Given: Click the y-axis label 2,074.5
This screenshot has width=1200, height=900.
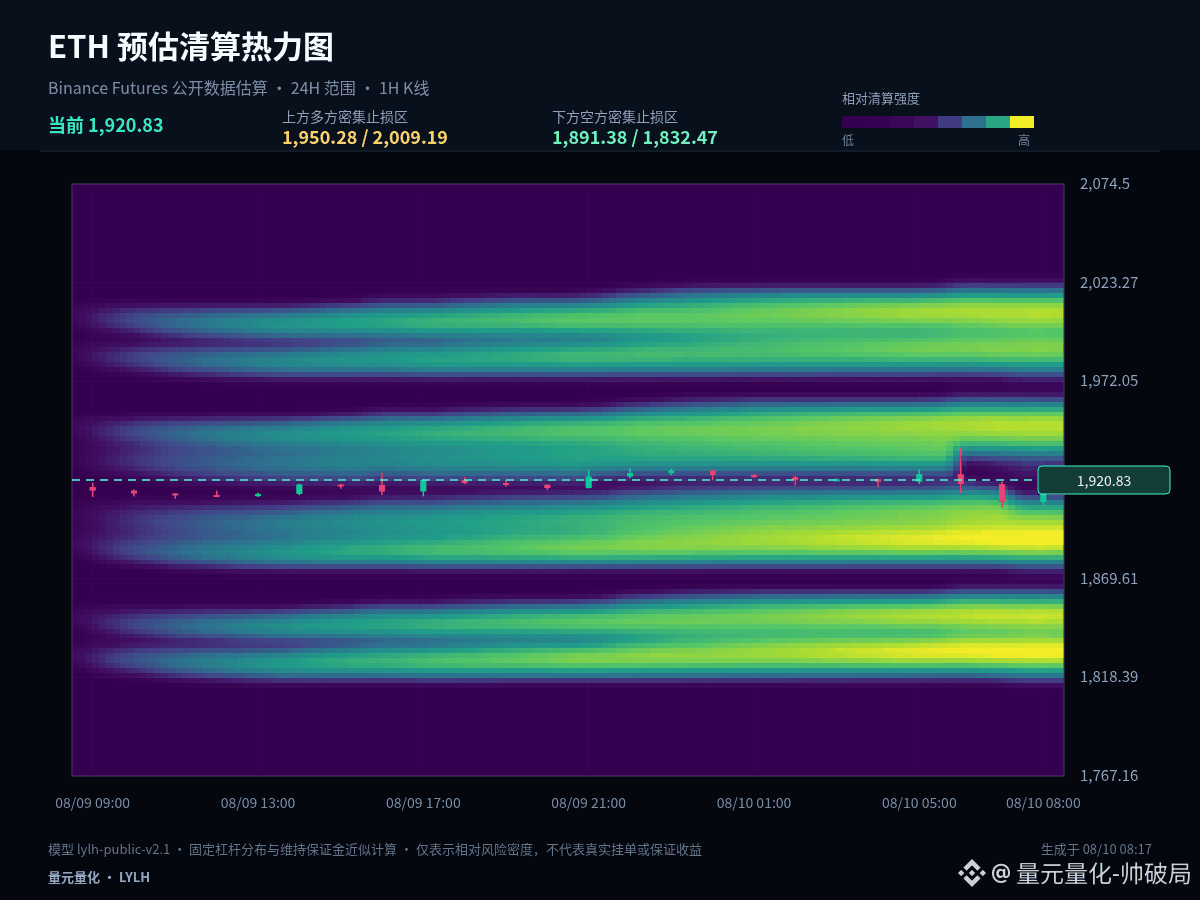Looking at the screenshot, I should click(1105, 184).
